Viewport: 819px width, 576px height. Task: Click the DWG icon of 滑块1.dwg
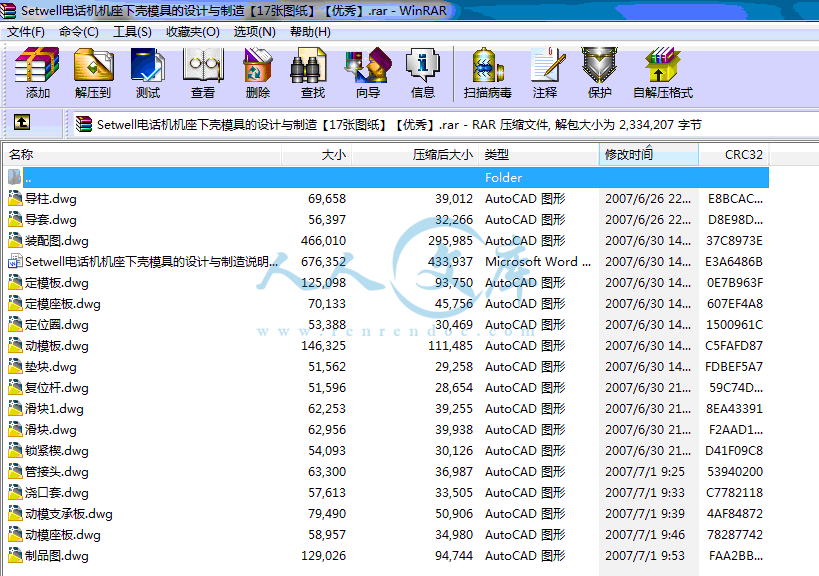(15, 408)
